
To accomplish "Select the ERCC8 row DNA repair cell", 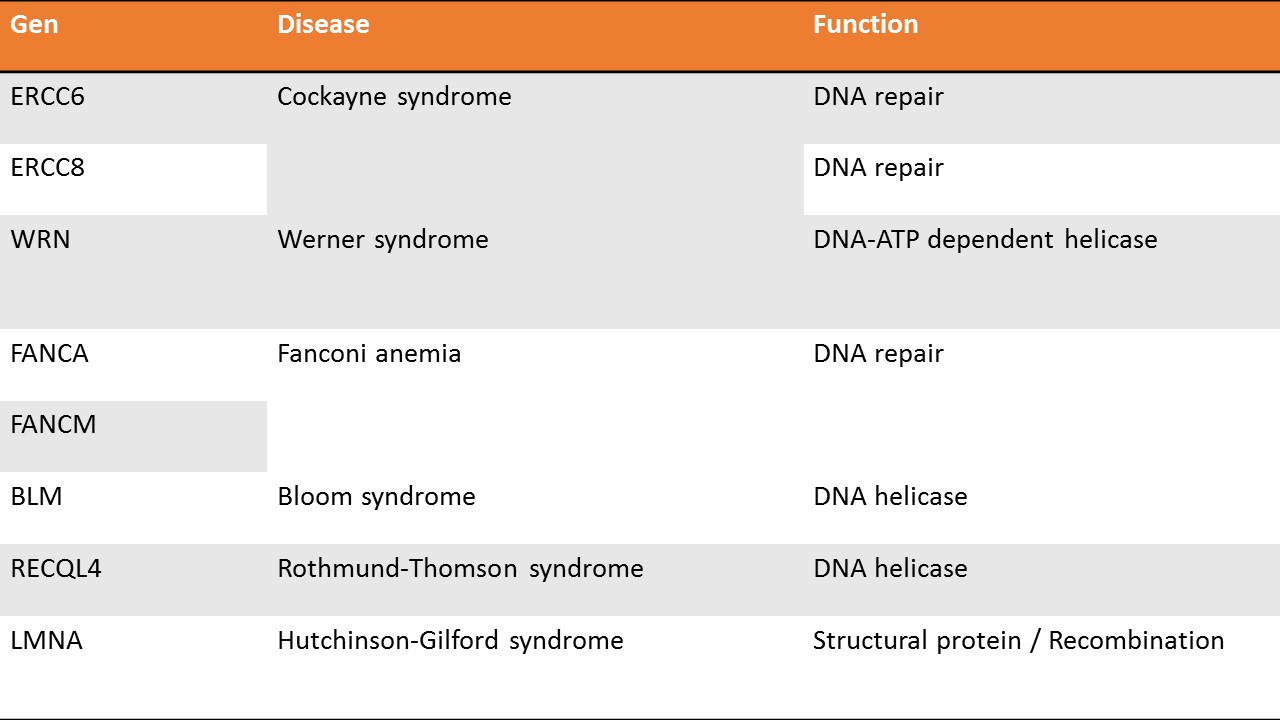I will (1042, 180).
